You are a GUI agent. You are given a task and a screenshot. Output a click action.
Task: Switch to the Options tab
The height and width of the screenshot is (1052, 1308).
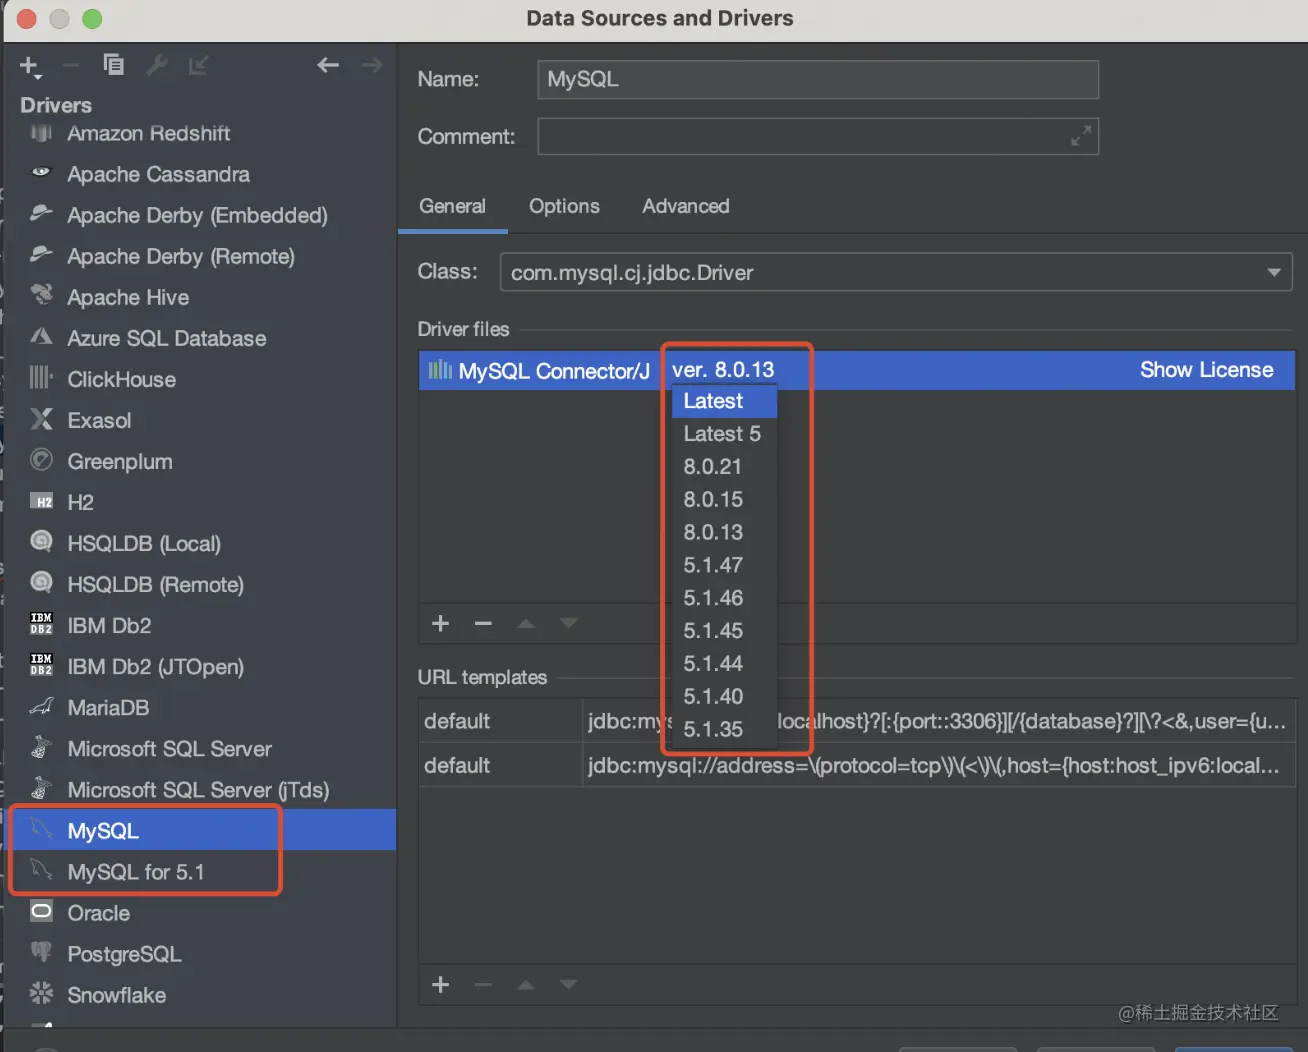click(x=564, y=206)
